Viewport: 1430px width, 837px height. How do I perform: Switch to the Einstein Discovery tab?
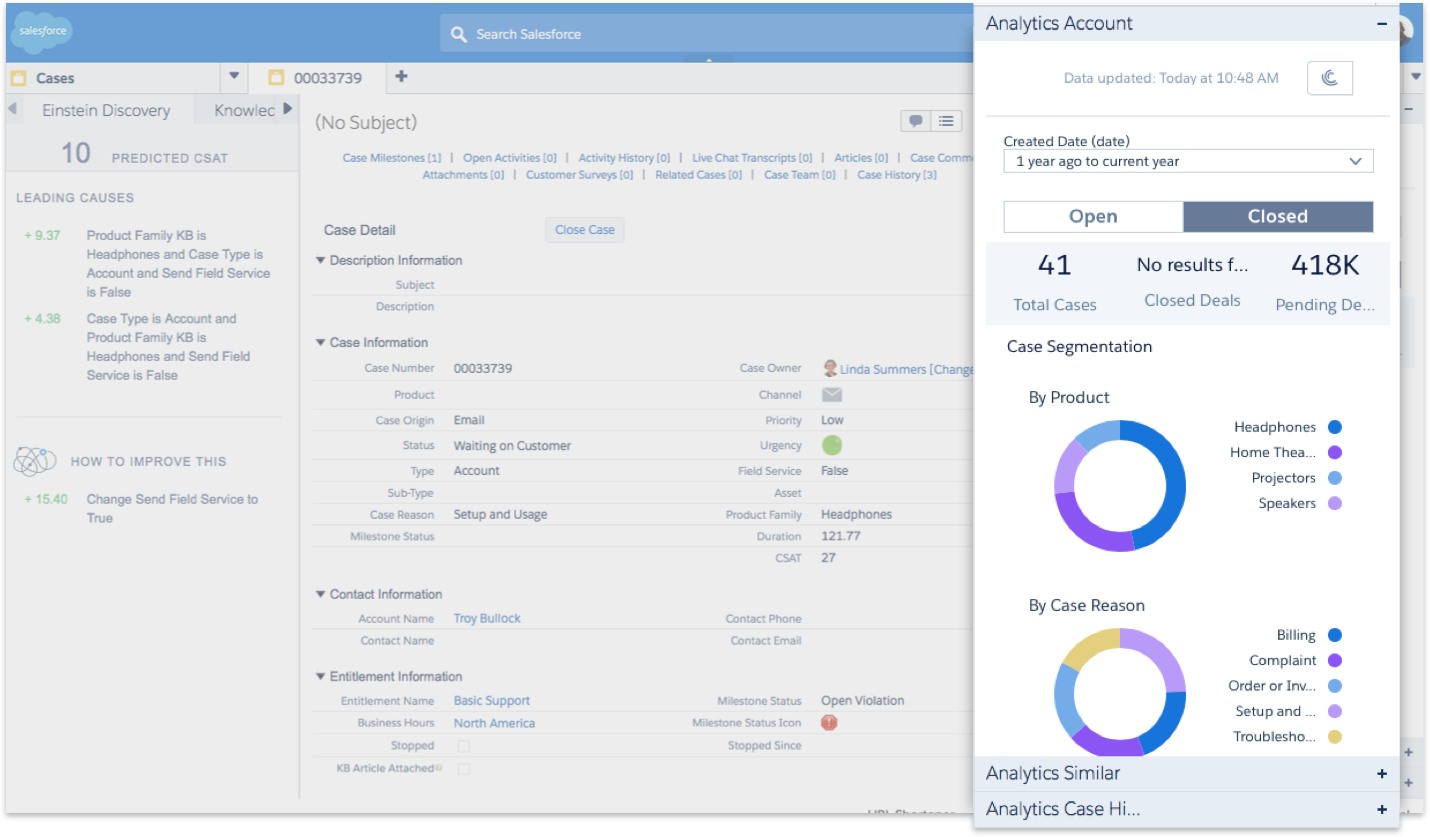(106, 110)
